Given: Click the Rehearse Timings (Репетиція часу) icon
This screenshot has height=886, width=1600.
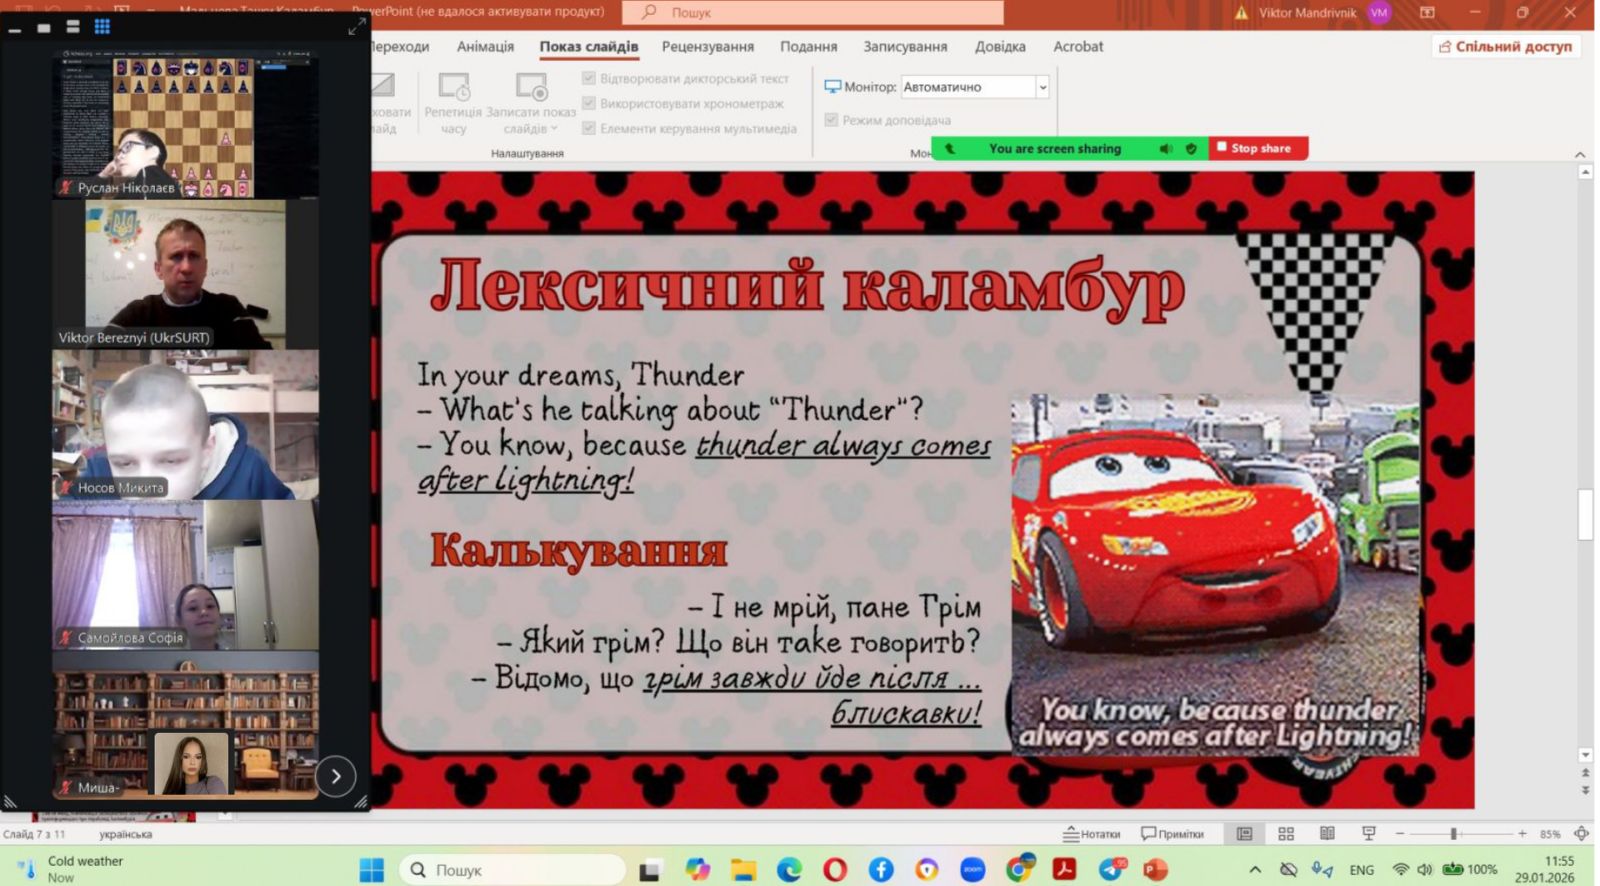Looking at the screenshot, I should [x=453, y=89].
